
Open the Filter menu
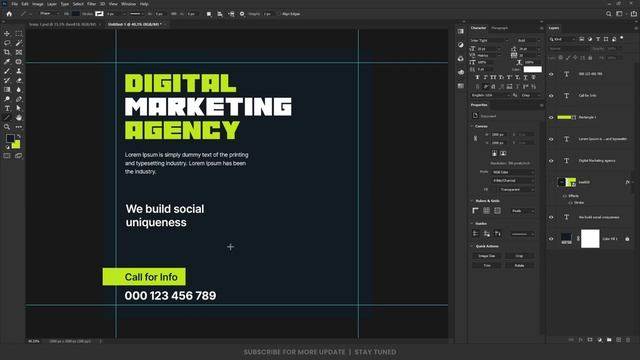tap(91, 4)
